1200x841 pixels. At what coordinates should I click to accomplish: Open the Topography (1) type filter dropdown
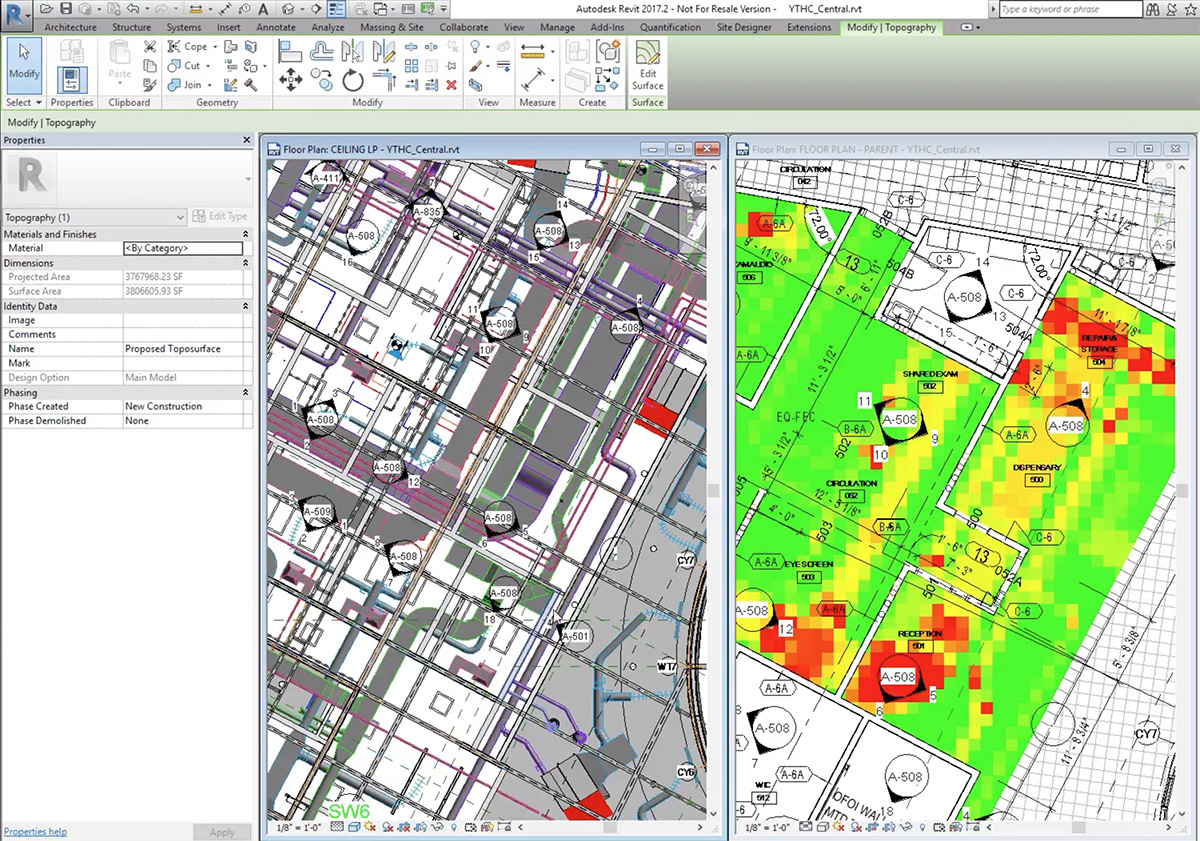pyautogui.click(x=95, y=217)
